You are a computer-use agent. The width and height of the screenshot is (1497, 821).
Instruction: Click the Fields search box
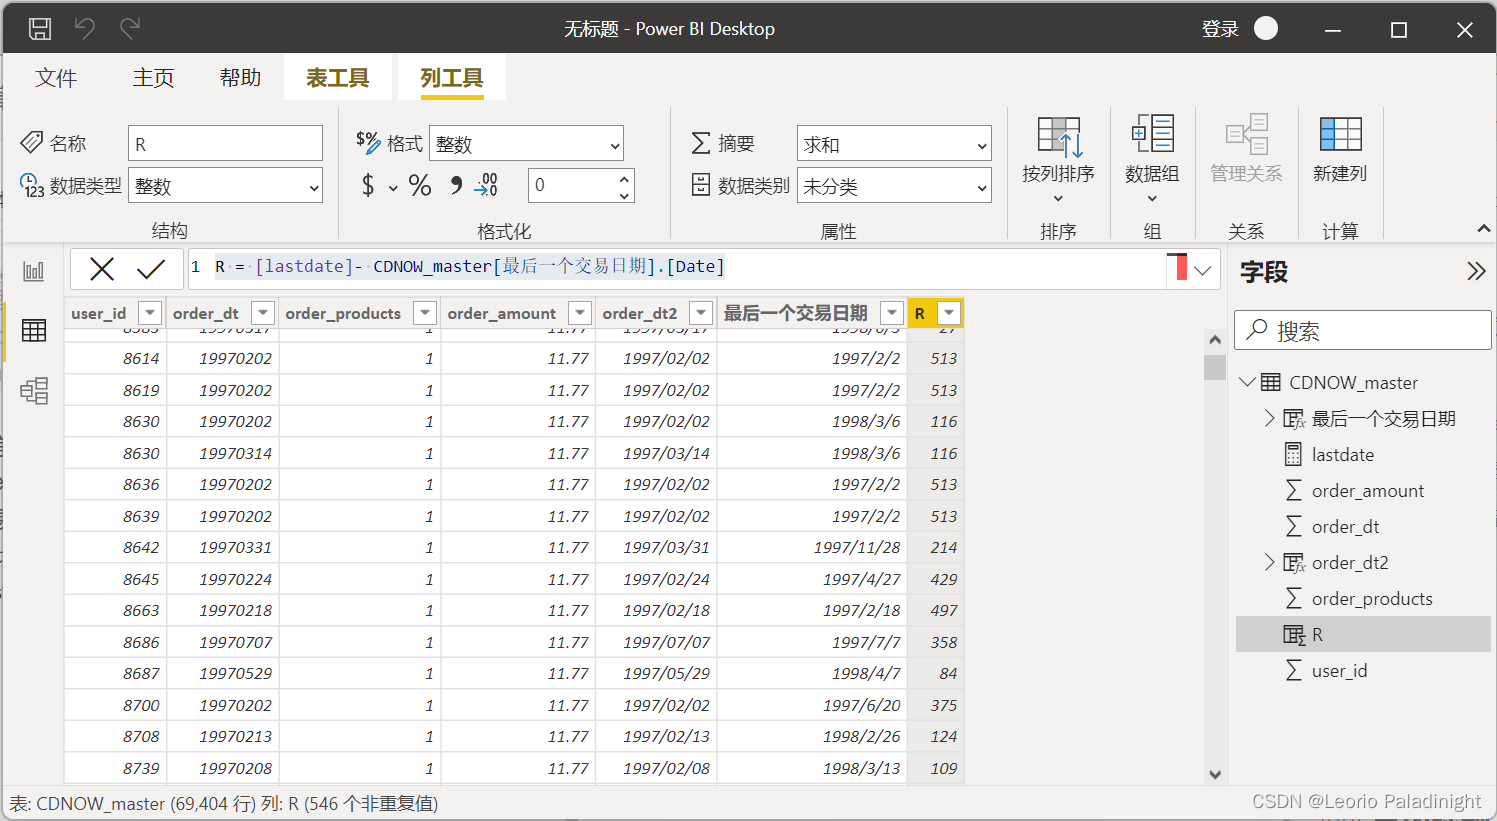point(1363,330)
